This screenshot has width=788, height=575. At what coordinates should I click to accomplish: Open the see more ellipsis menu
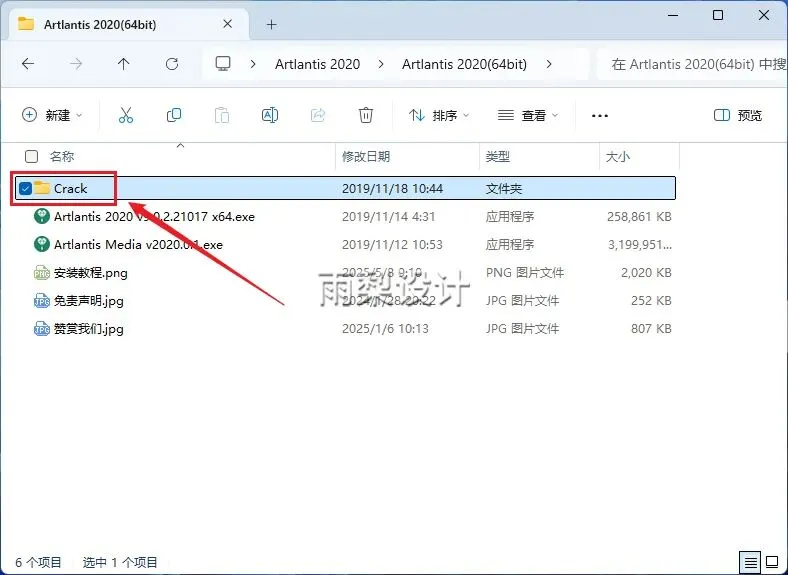coord(600,116)
